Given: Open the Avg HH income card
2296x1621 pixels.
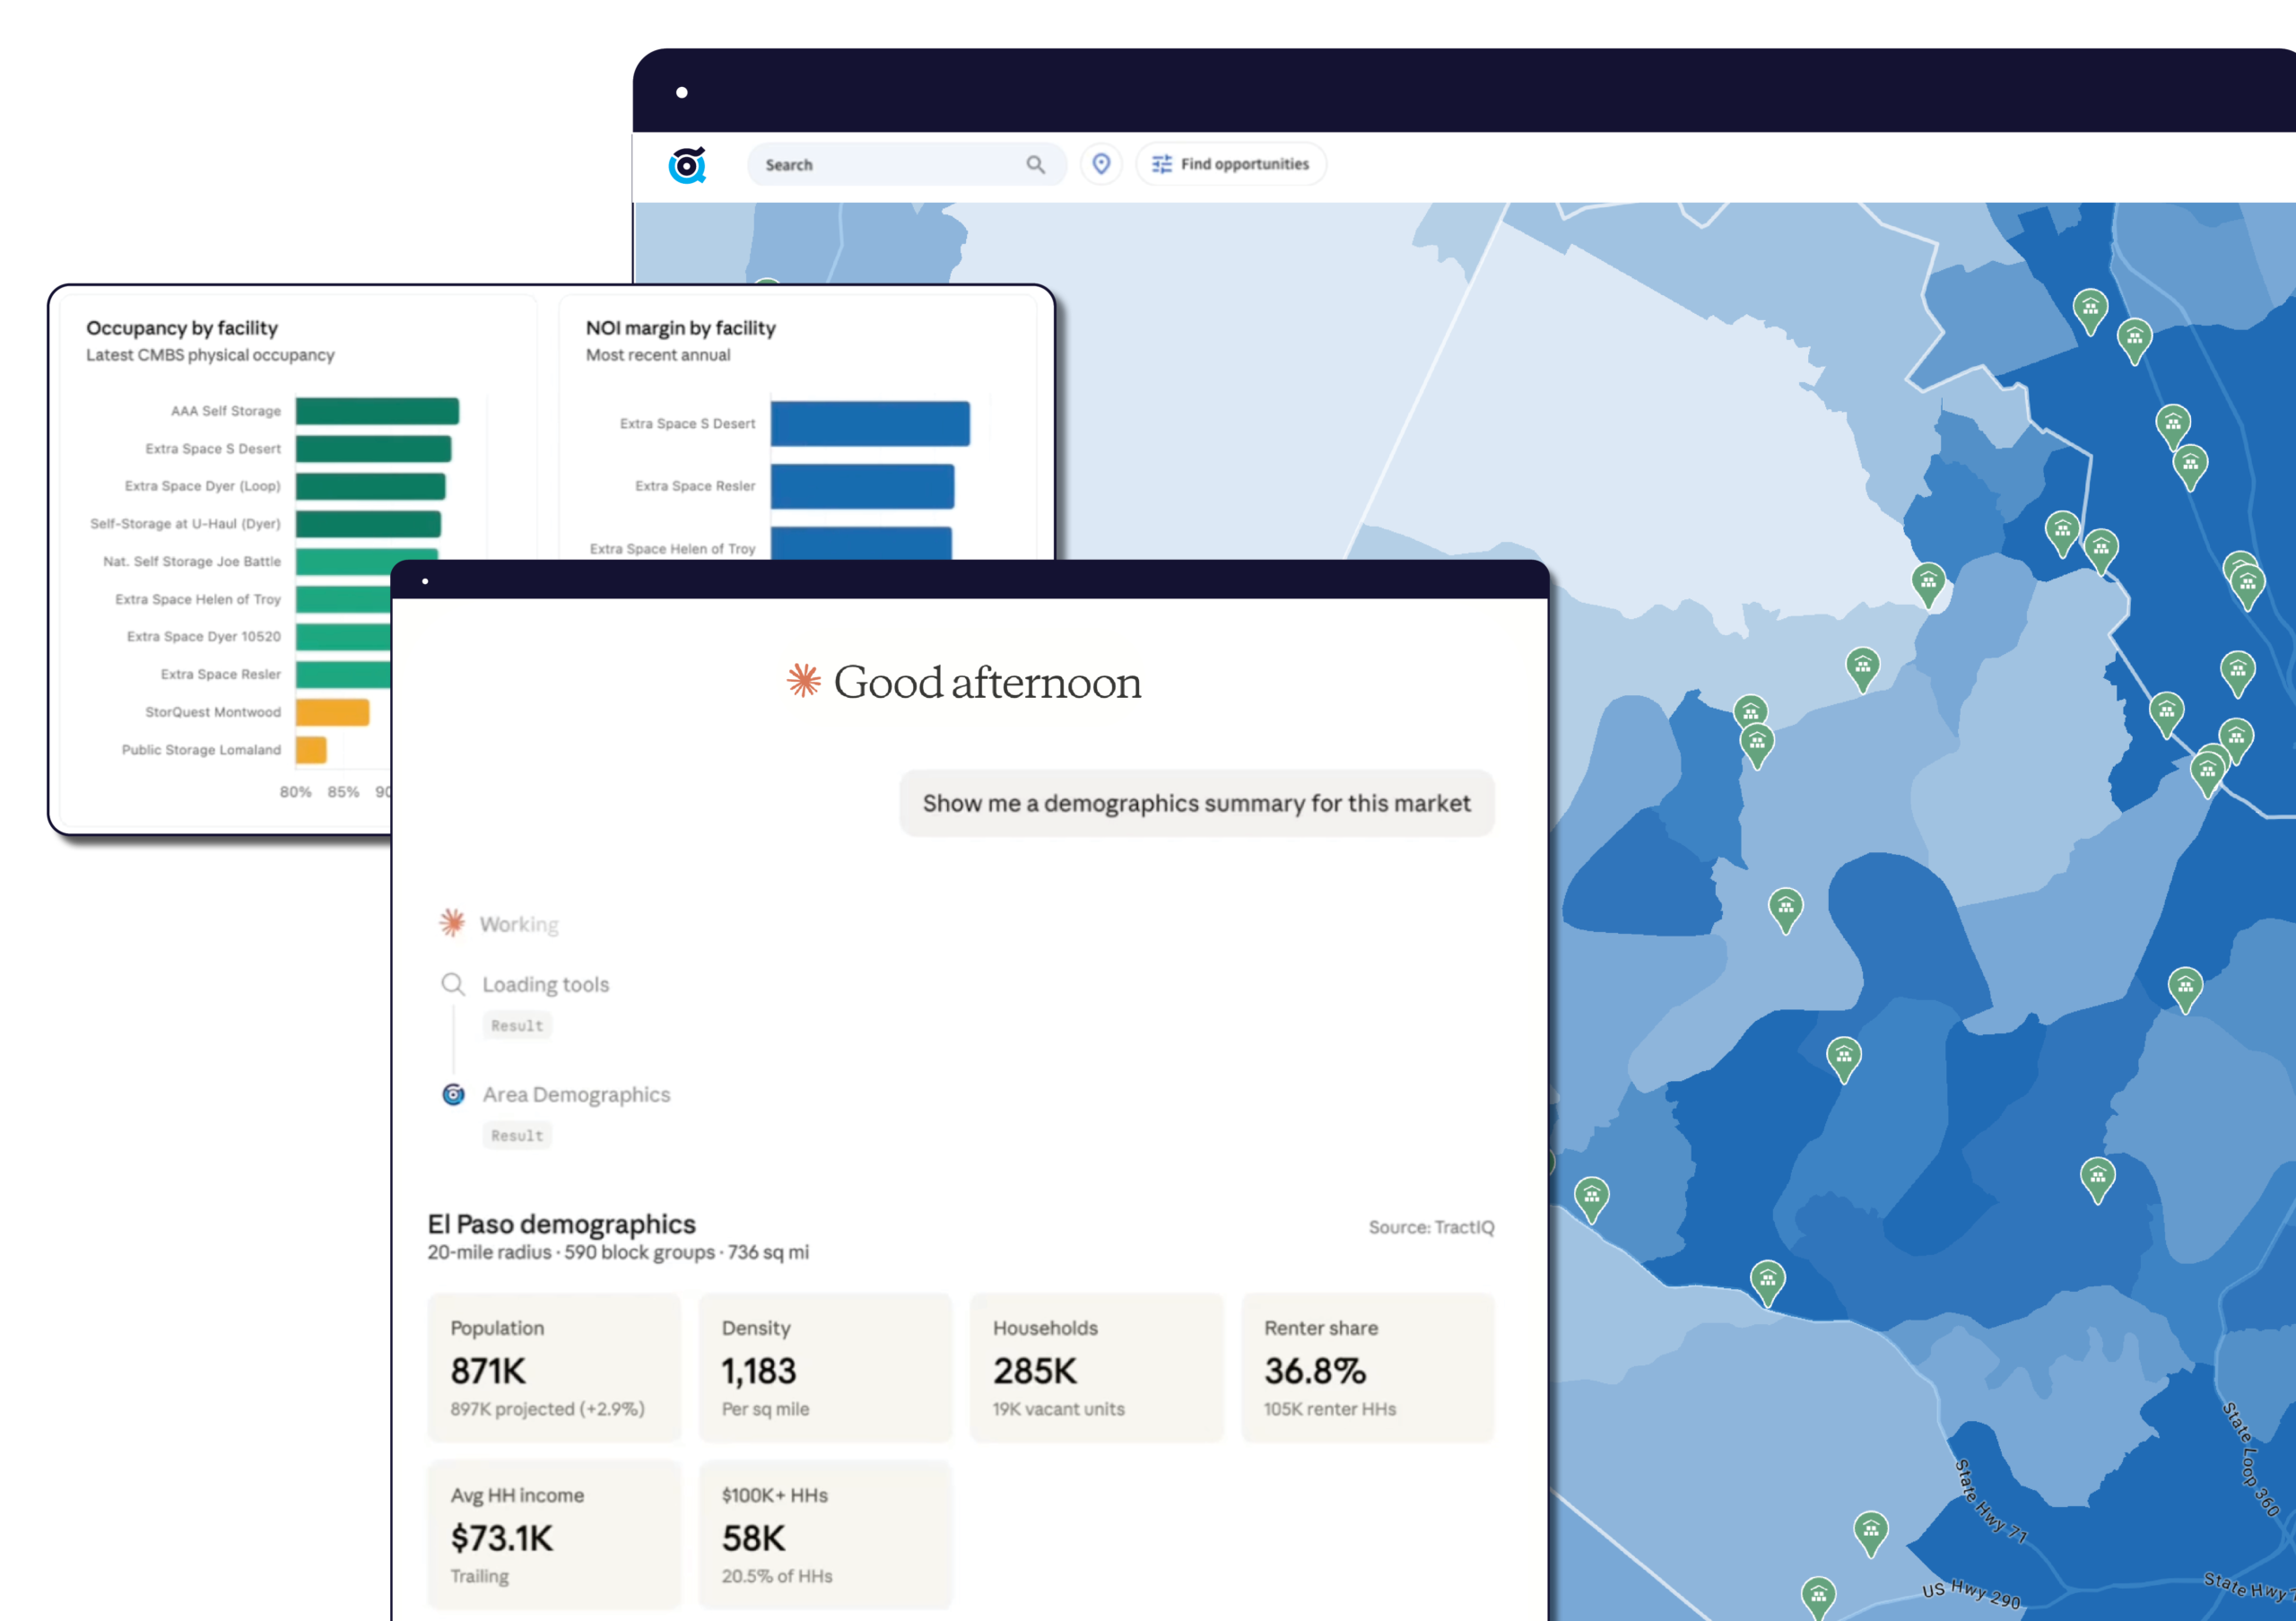Looking at the screenshot, I should pyautogui.click(x=554, y=1534).
